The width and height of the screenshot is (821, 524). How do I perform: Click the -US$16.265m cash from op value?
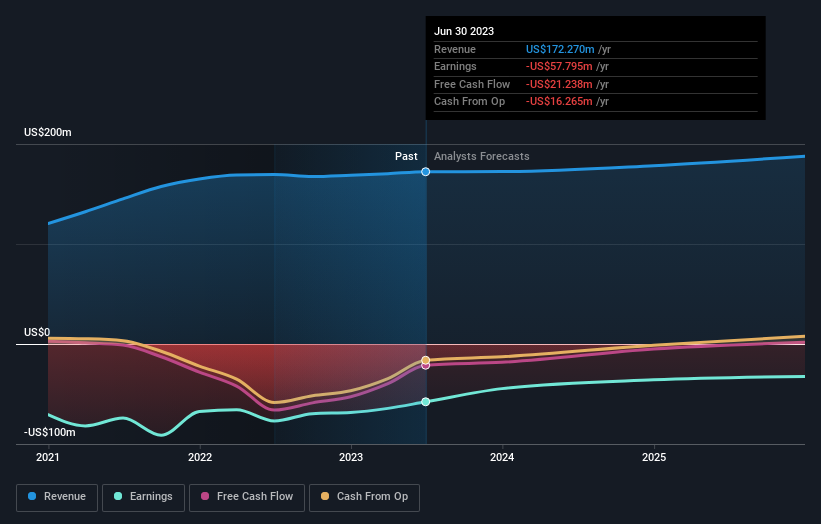[x=559, y=102]
